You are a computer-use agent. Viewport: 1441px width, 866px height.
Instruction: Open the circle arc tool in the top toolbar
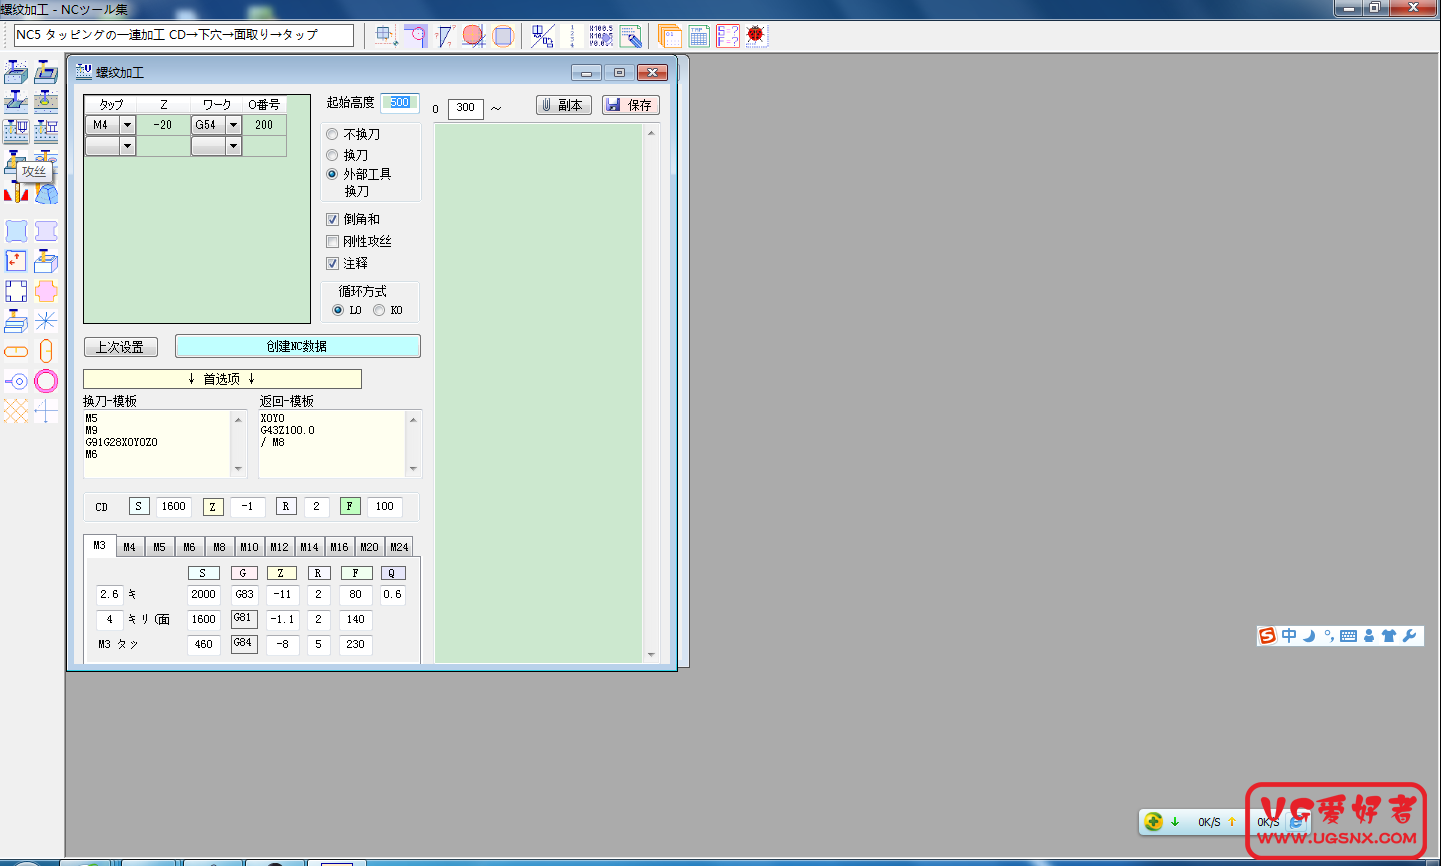coord(415,36)
